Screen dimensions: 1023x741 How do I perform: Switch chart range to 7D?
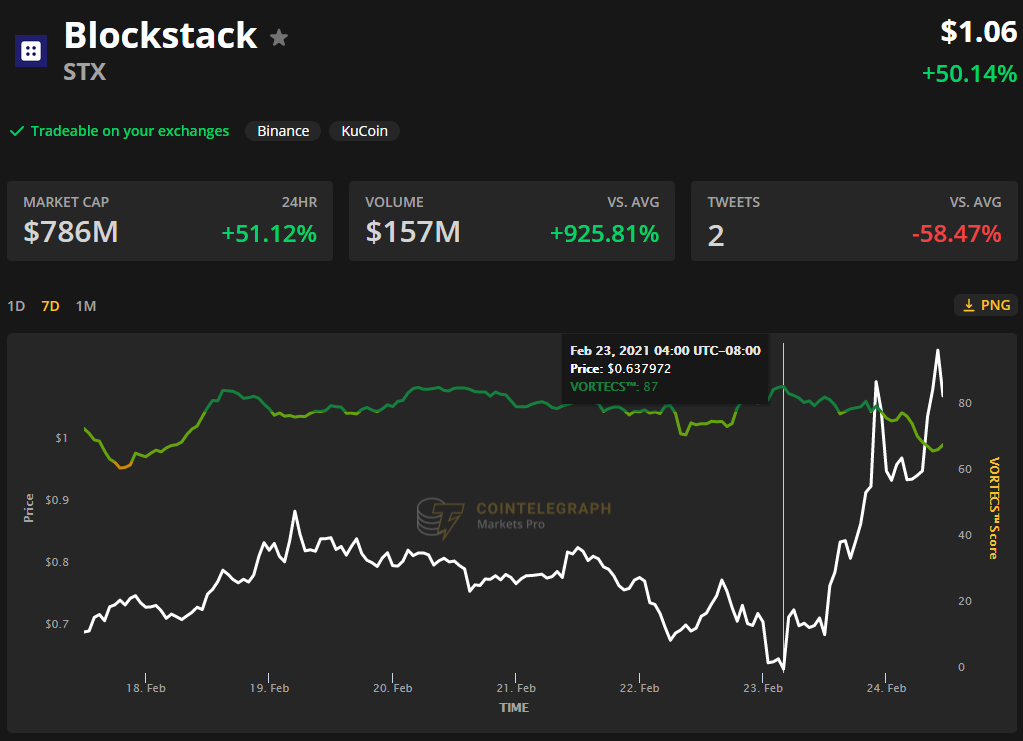[x=50, y=306]
